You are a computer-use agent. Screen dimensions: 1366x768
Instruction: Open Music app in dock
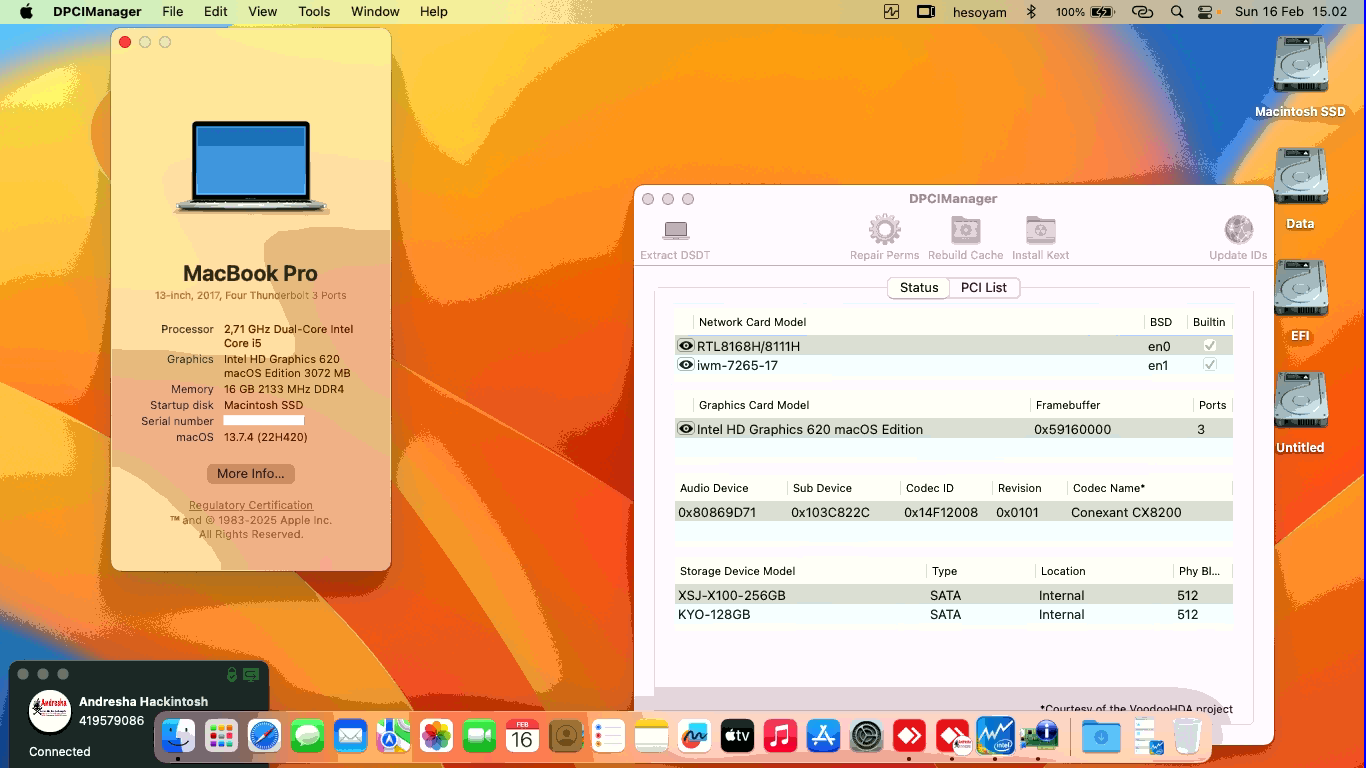click(780, 737)
